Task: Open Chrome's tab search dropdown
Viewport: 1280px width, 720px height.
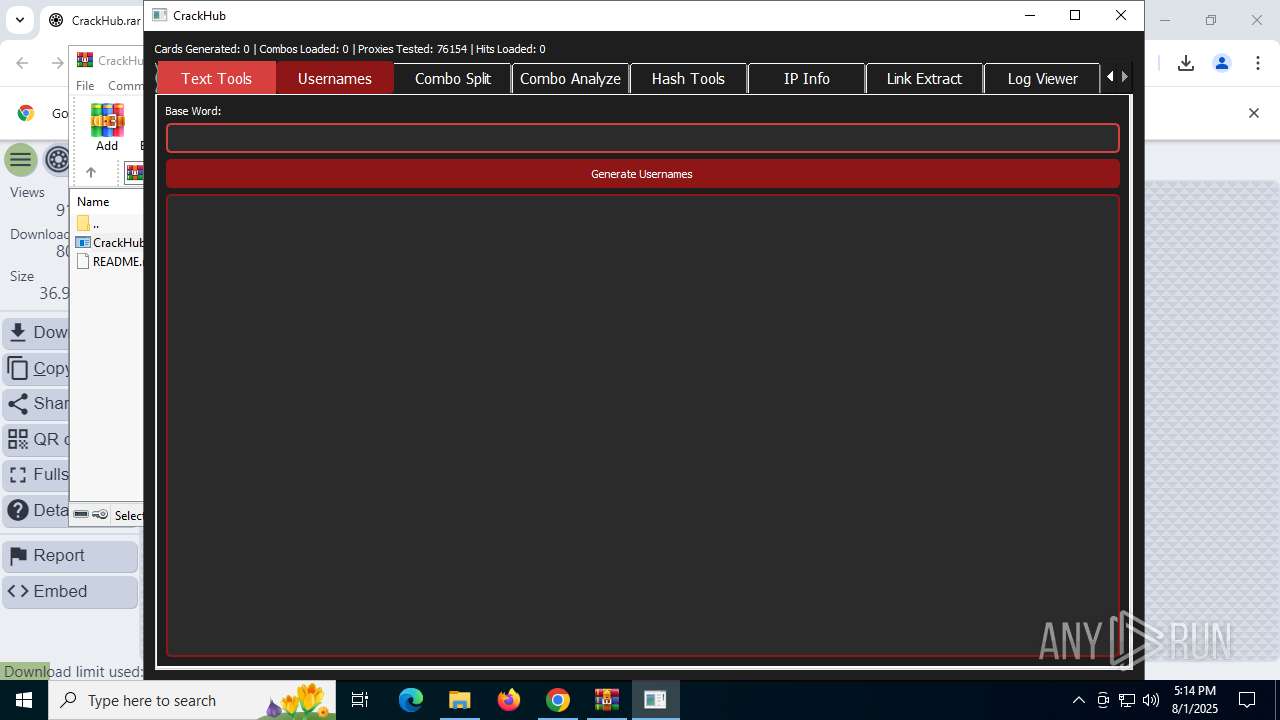Action: click(19, 20)
